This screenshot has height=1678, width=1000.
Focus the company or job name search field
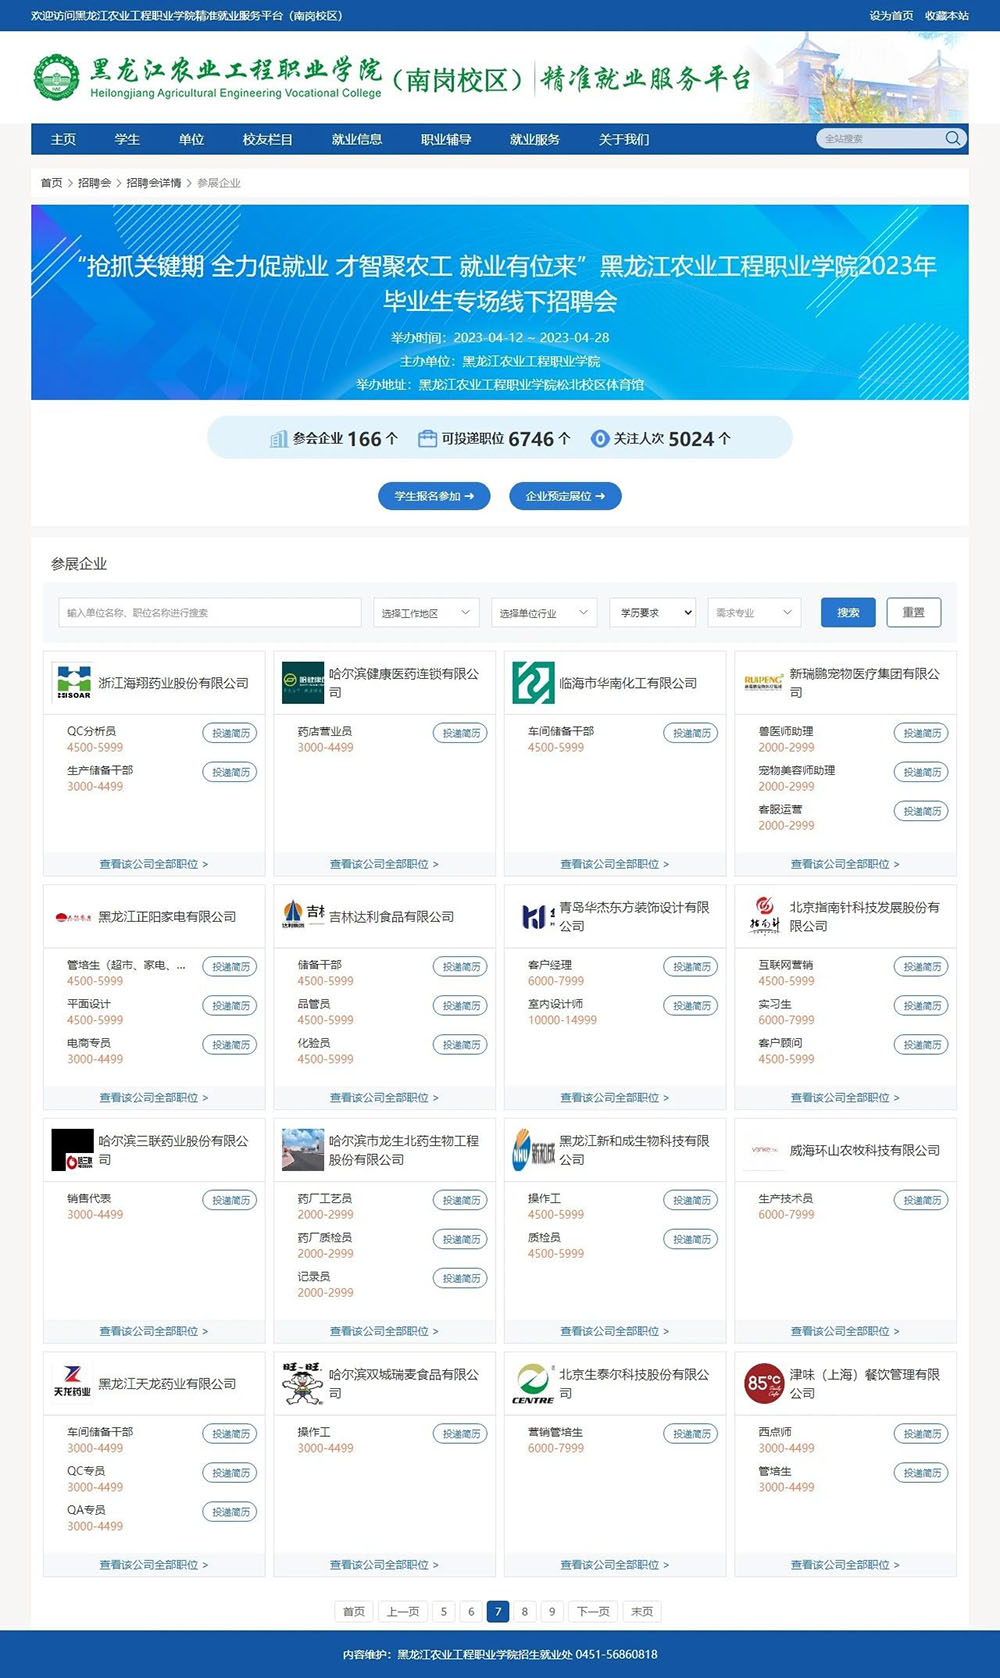pyautogui.click(x=210, y=613)
